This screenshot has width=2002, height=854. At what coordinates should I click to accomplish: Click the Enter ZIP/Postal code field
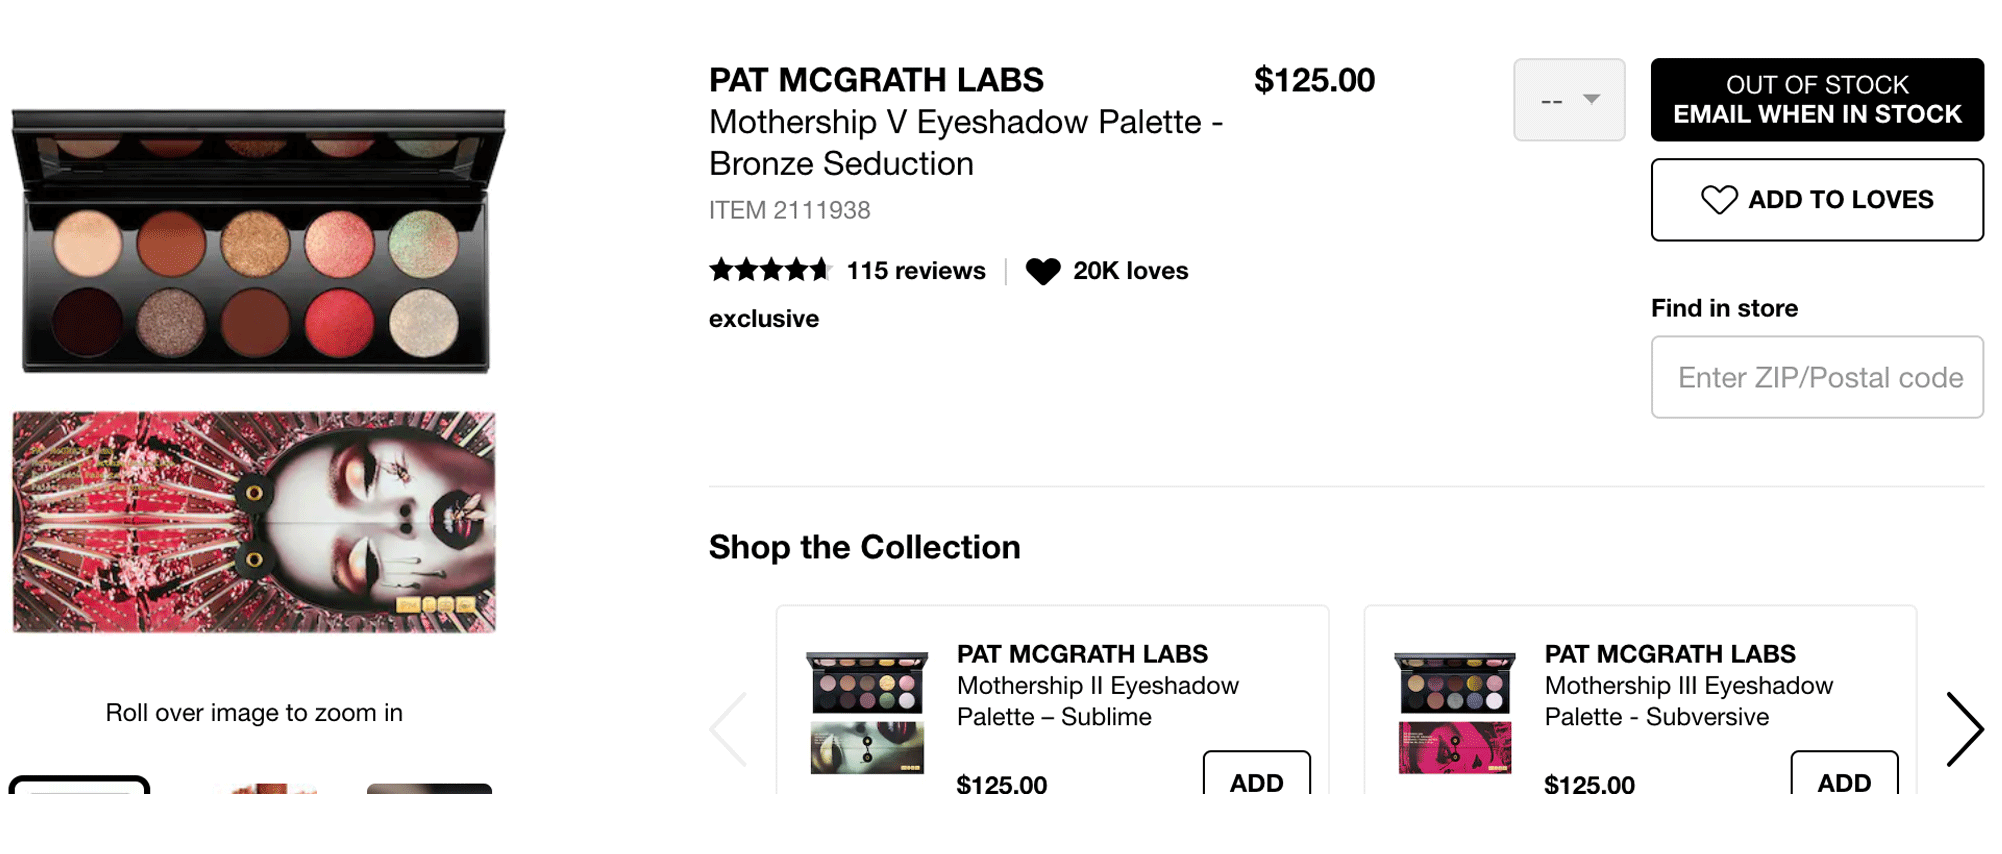point(1816,377)
